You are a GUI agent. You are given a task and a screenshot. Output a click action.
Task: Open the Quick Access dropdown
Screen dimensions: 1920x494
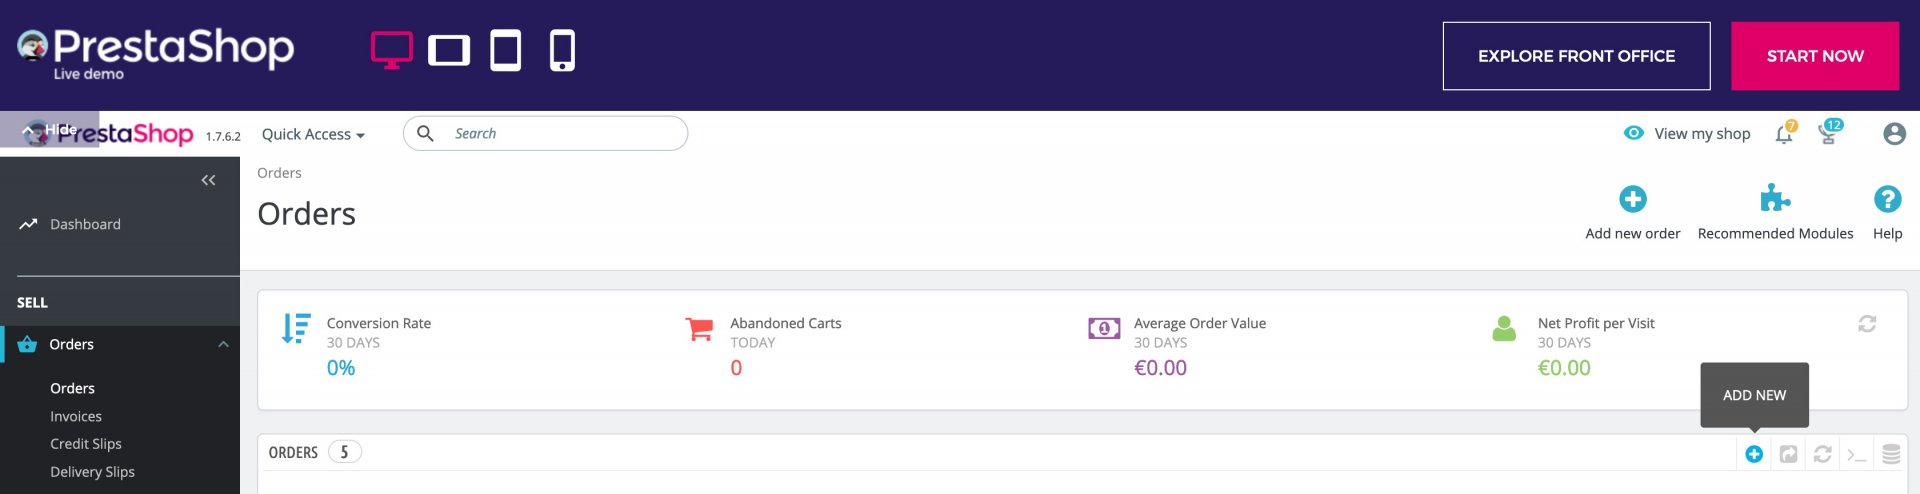312,134
